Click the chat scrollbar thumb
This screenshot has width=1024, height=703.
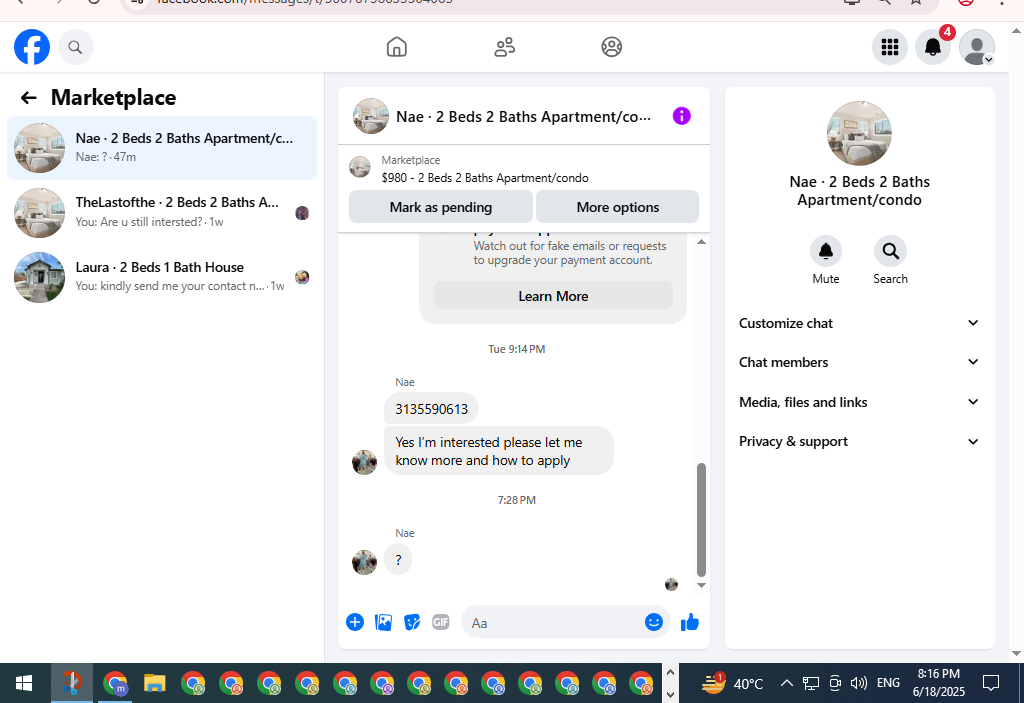tap(701, 519)
